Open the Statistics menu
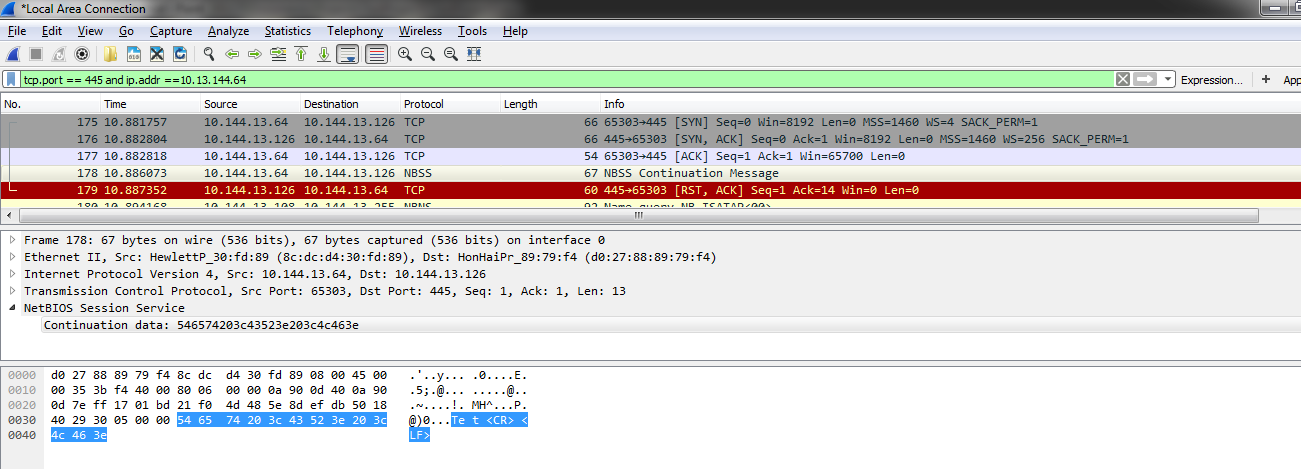The image size is (1301, 469). [x=287, y=31]
